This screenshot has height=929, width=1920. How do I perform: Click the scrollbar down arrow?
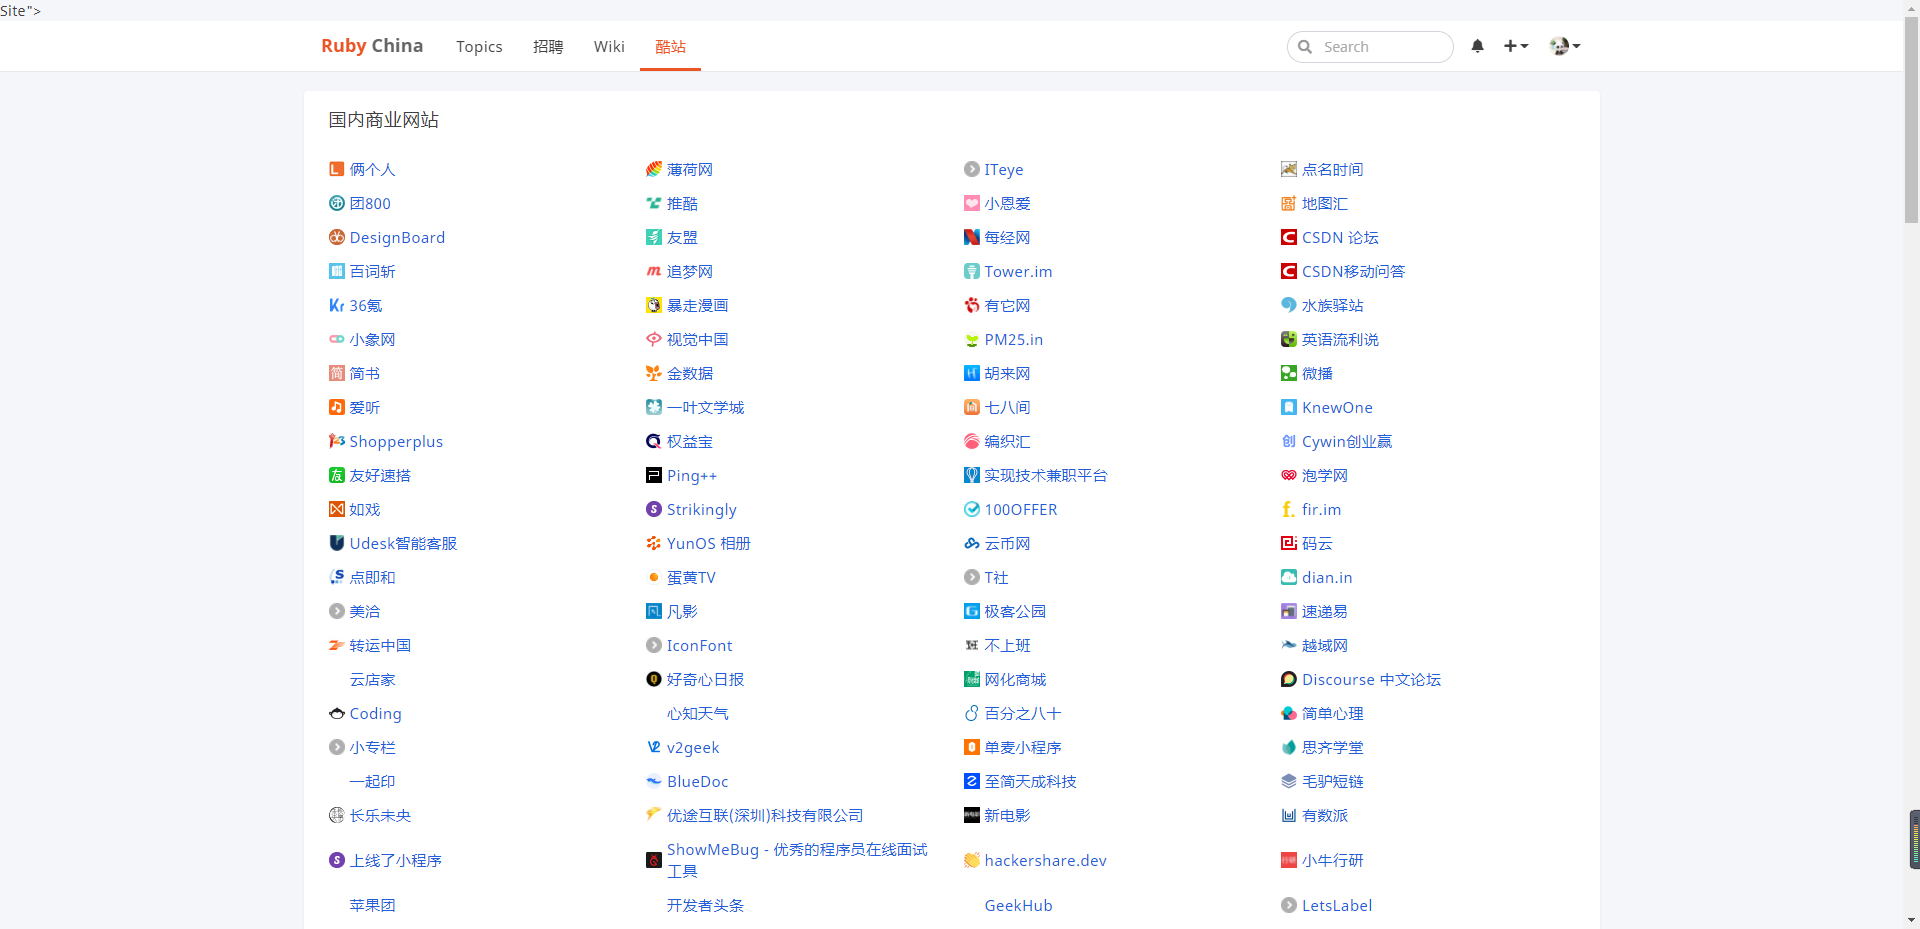(1911, 920)
